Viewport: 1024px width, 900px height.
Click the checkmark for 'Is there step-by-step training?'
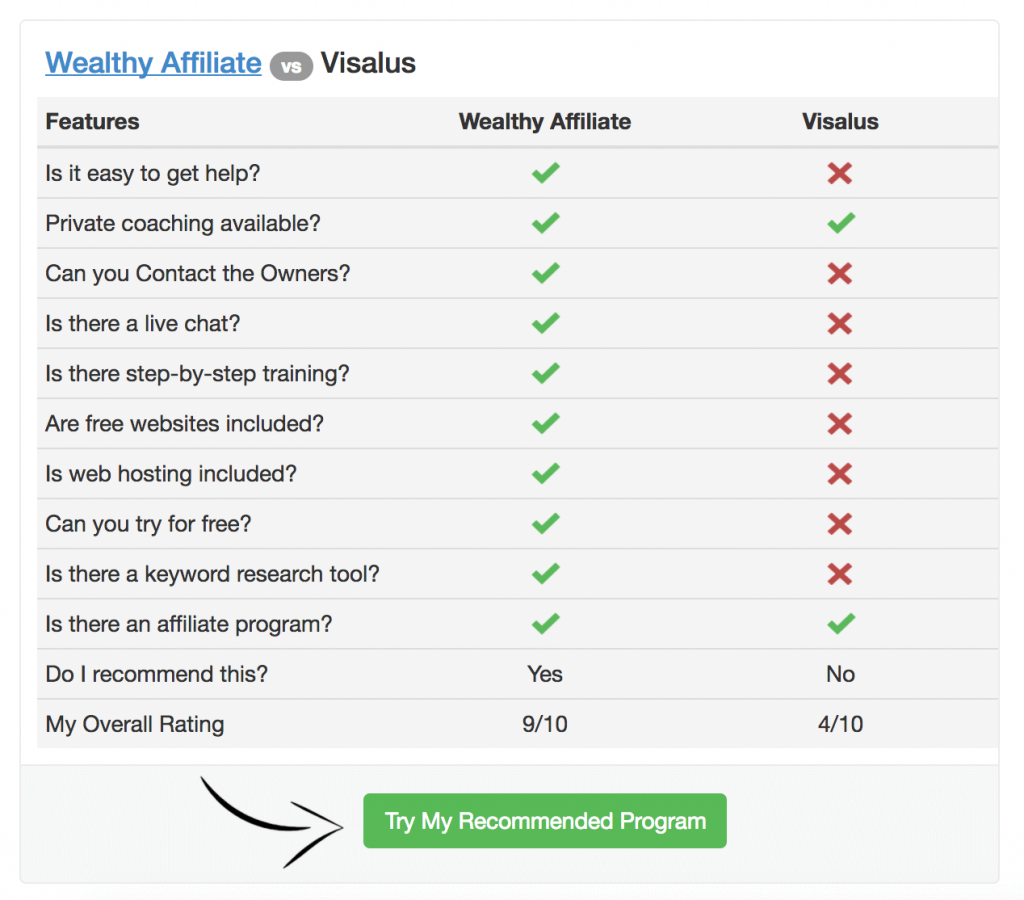[545, 373]
